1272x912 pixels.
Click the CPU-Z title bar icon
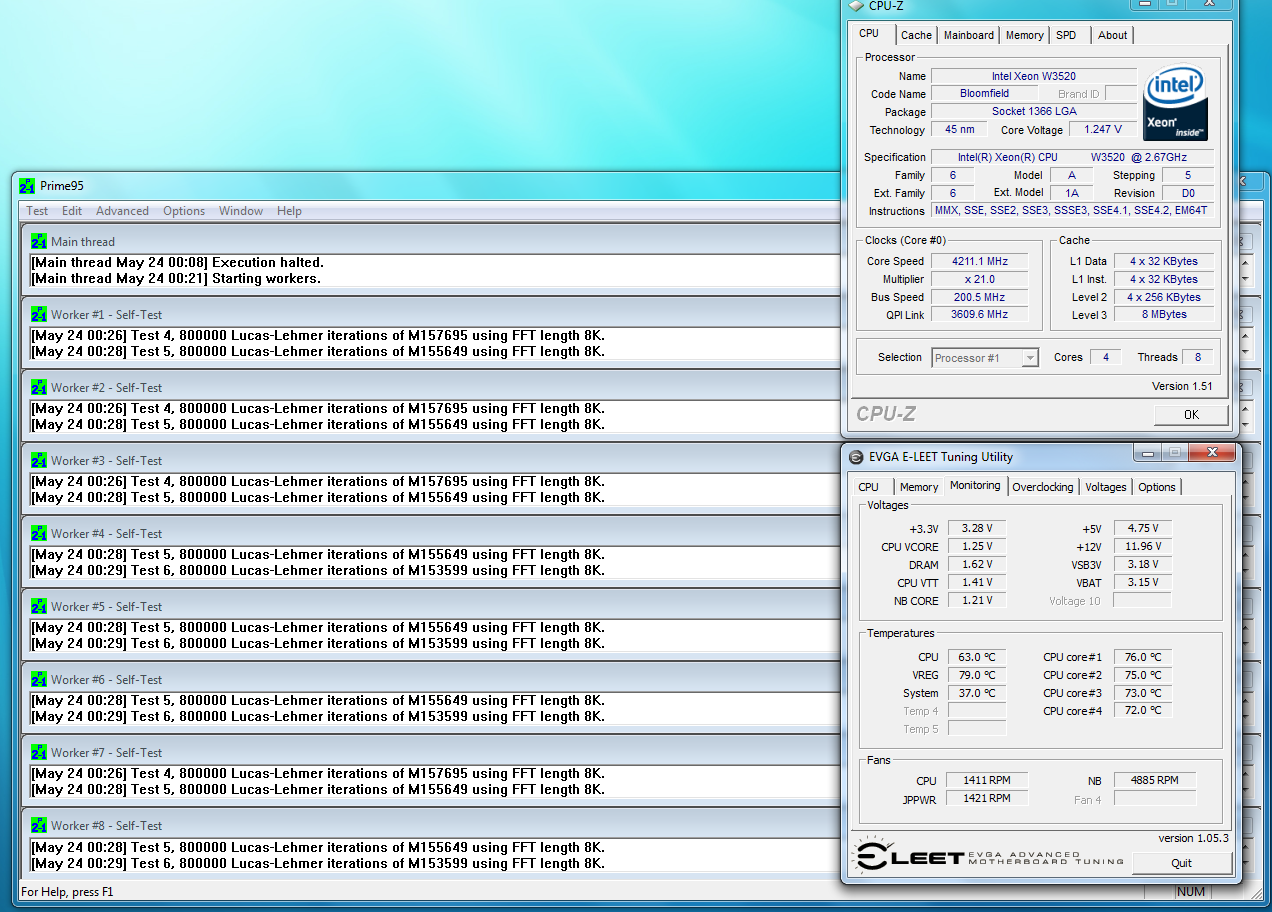pyautogui.click(x=856, y=5)
